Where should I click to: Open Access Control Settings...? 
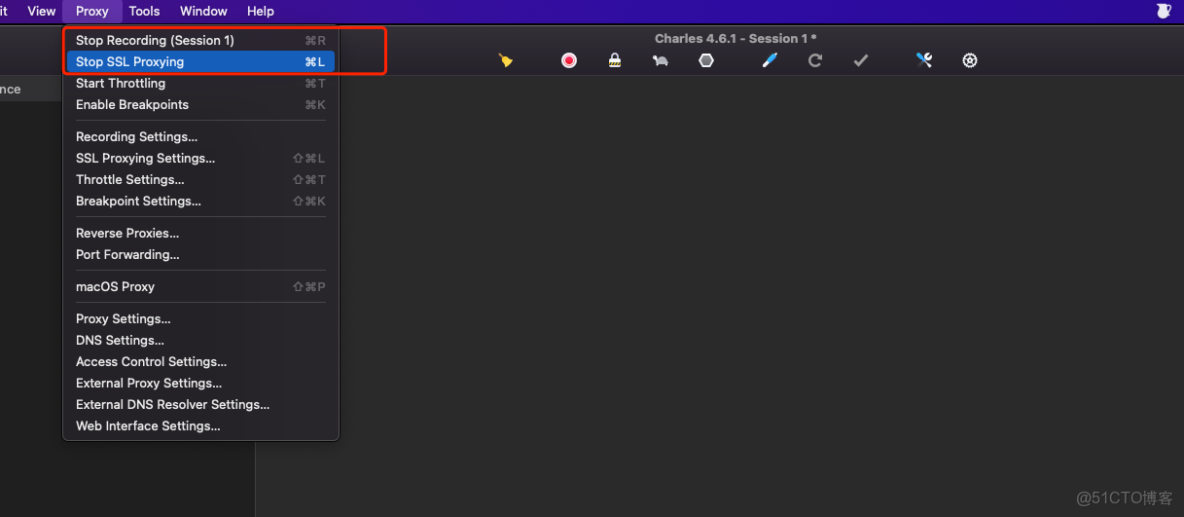pyautogui.click(x=201, y=362)
